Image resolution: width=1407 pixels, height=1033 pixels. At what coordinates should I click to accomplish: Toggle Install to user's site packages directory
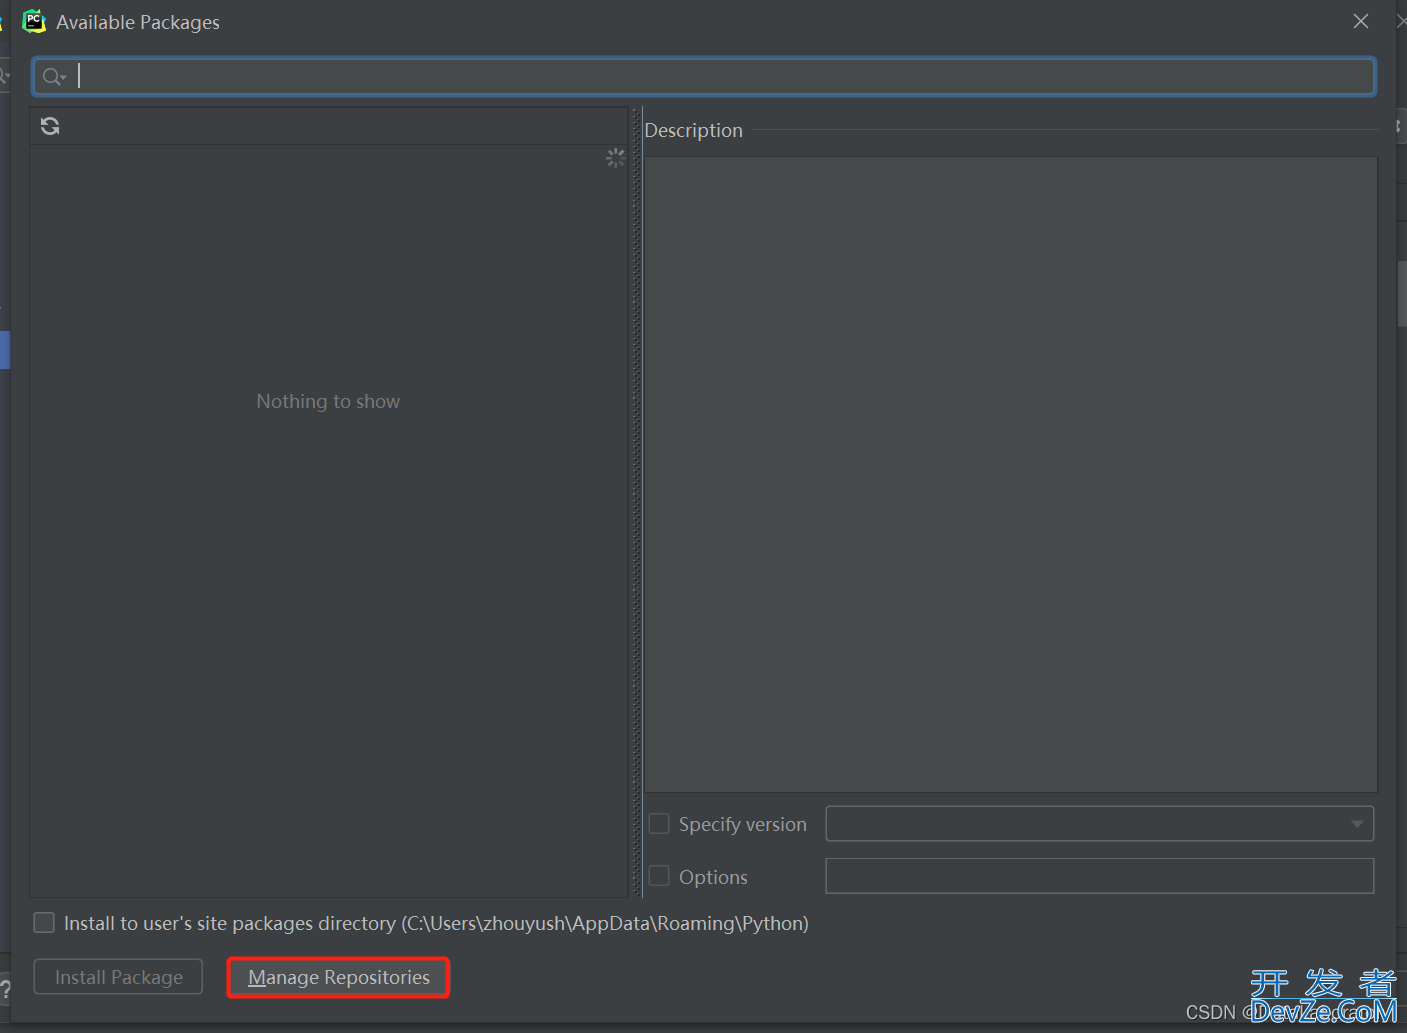44,923
